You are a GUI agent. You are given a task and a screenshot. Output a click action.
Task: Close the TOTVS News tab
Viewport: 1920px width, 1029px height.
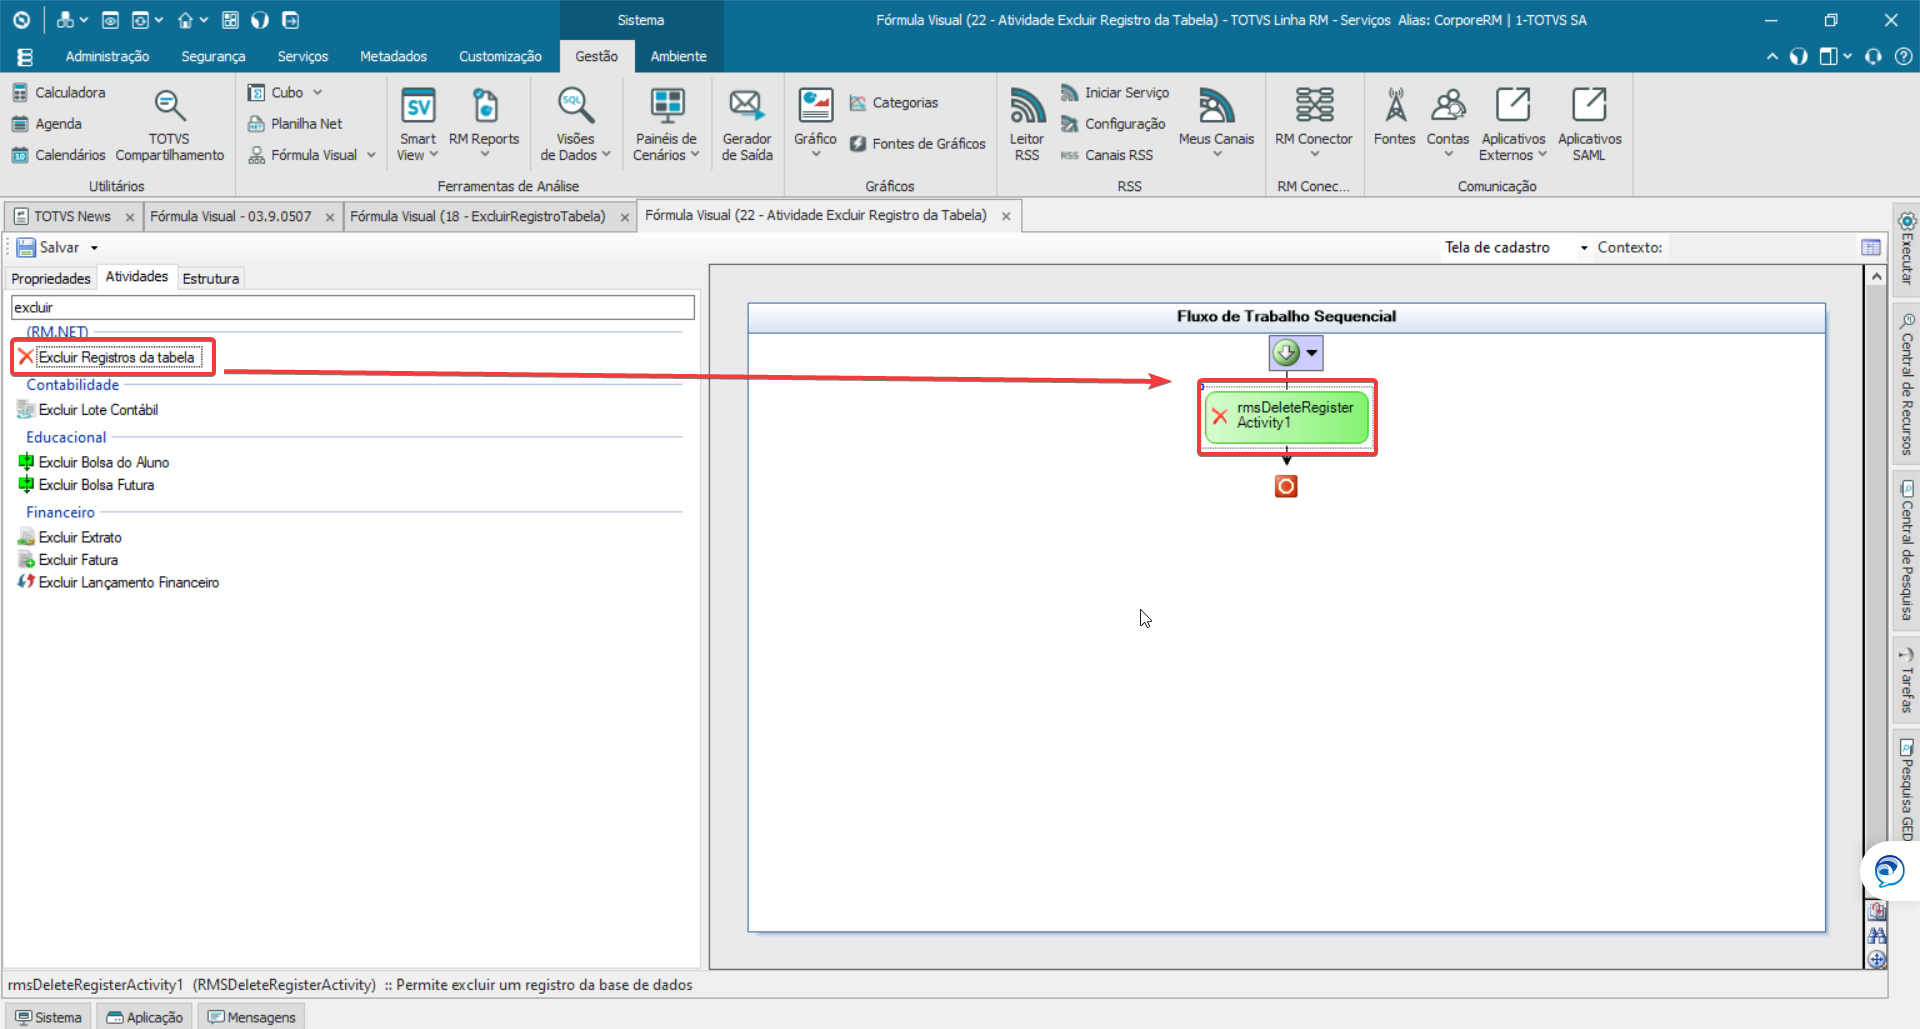pyautogui.click(x=130, y=217)
